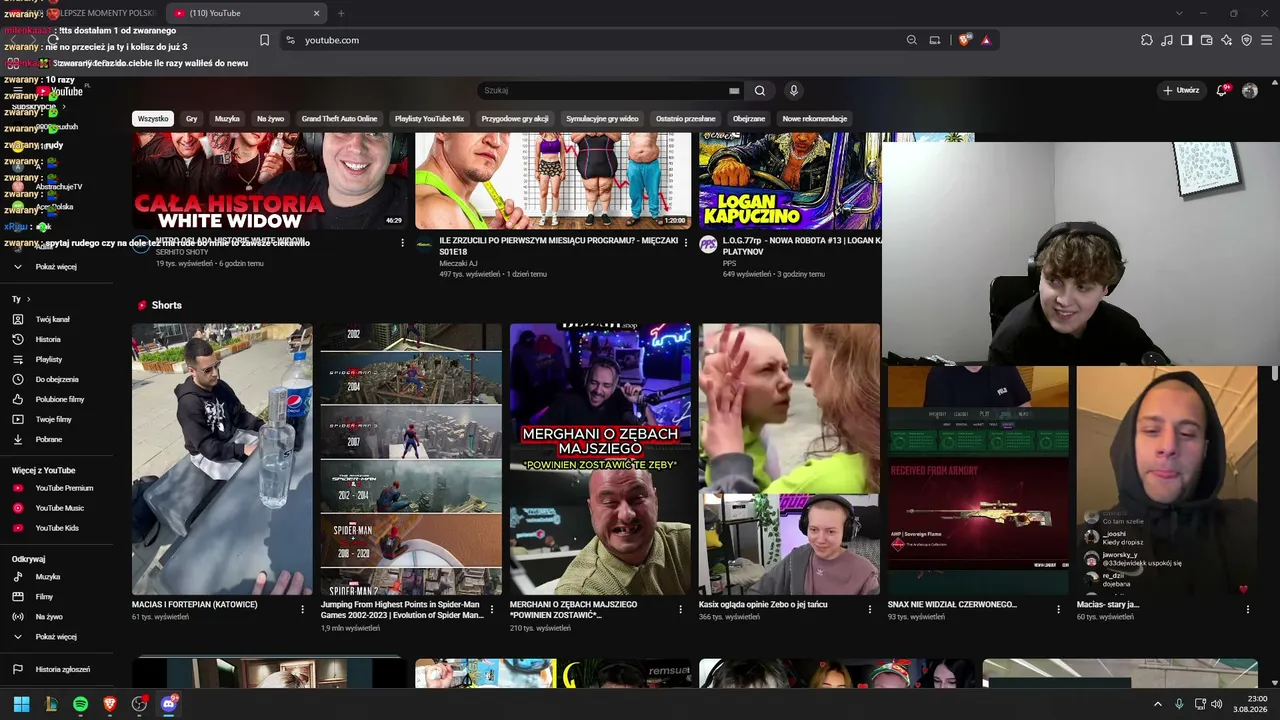Select the Przygodowe gry akcji chip
This screenshot has width=1280, height=720.
coord(515,119)
